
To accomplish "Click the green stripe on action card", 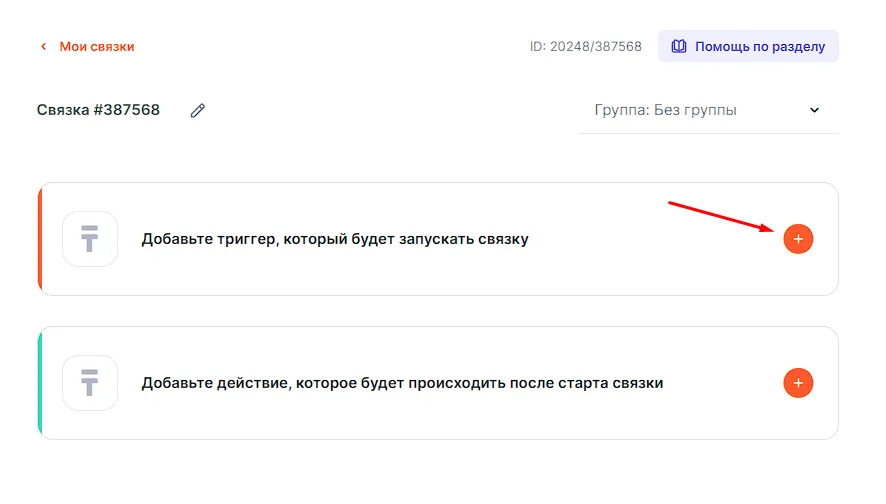I will (x=40, y=383).
